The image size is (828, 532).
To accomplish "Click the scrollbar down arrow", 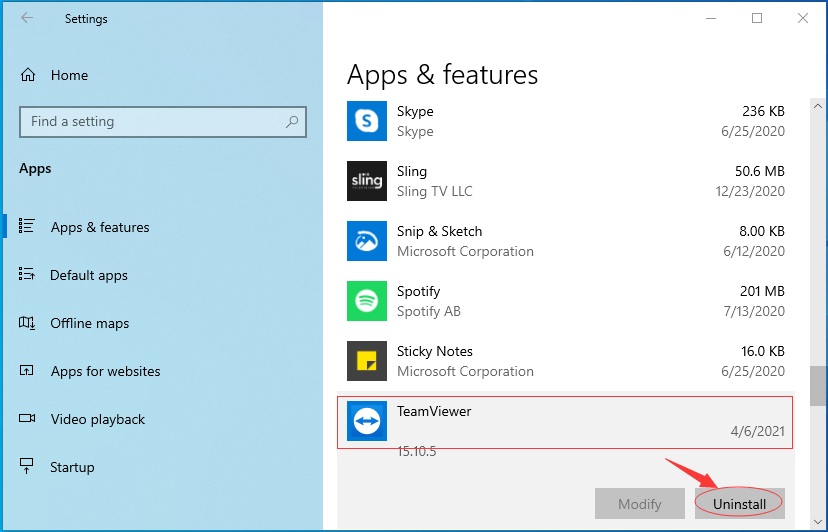I will click(818, 522).
